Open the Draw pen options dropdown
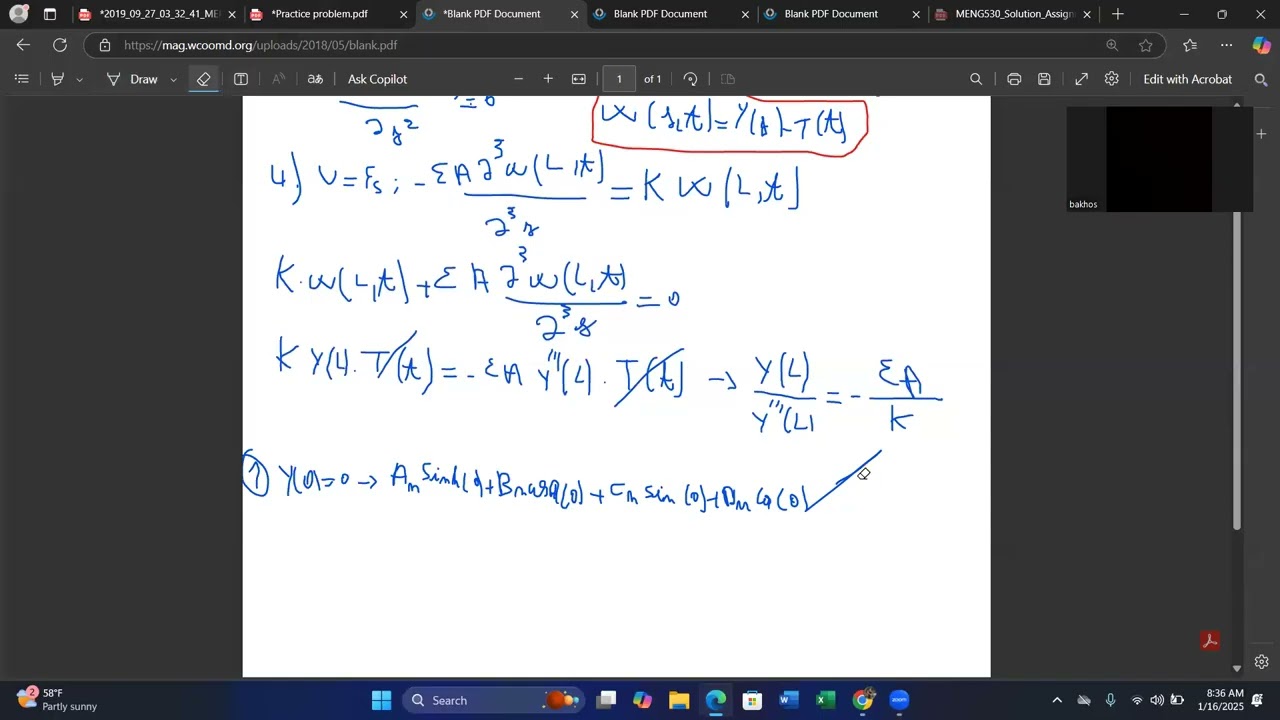This screenshot has height=720, width=1280. click(173, 79)
